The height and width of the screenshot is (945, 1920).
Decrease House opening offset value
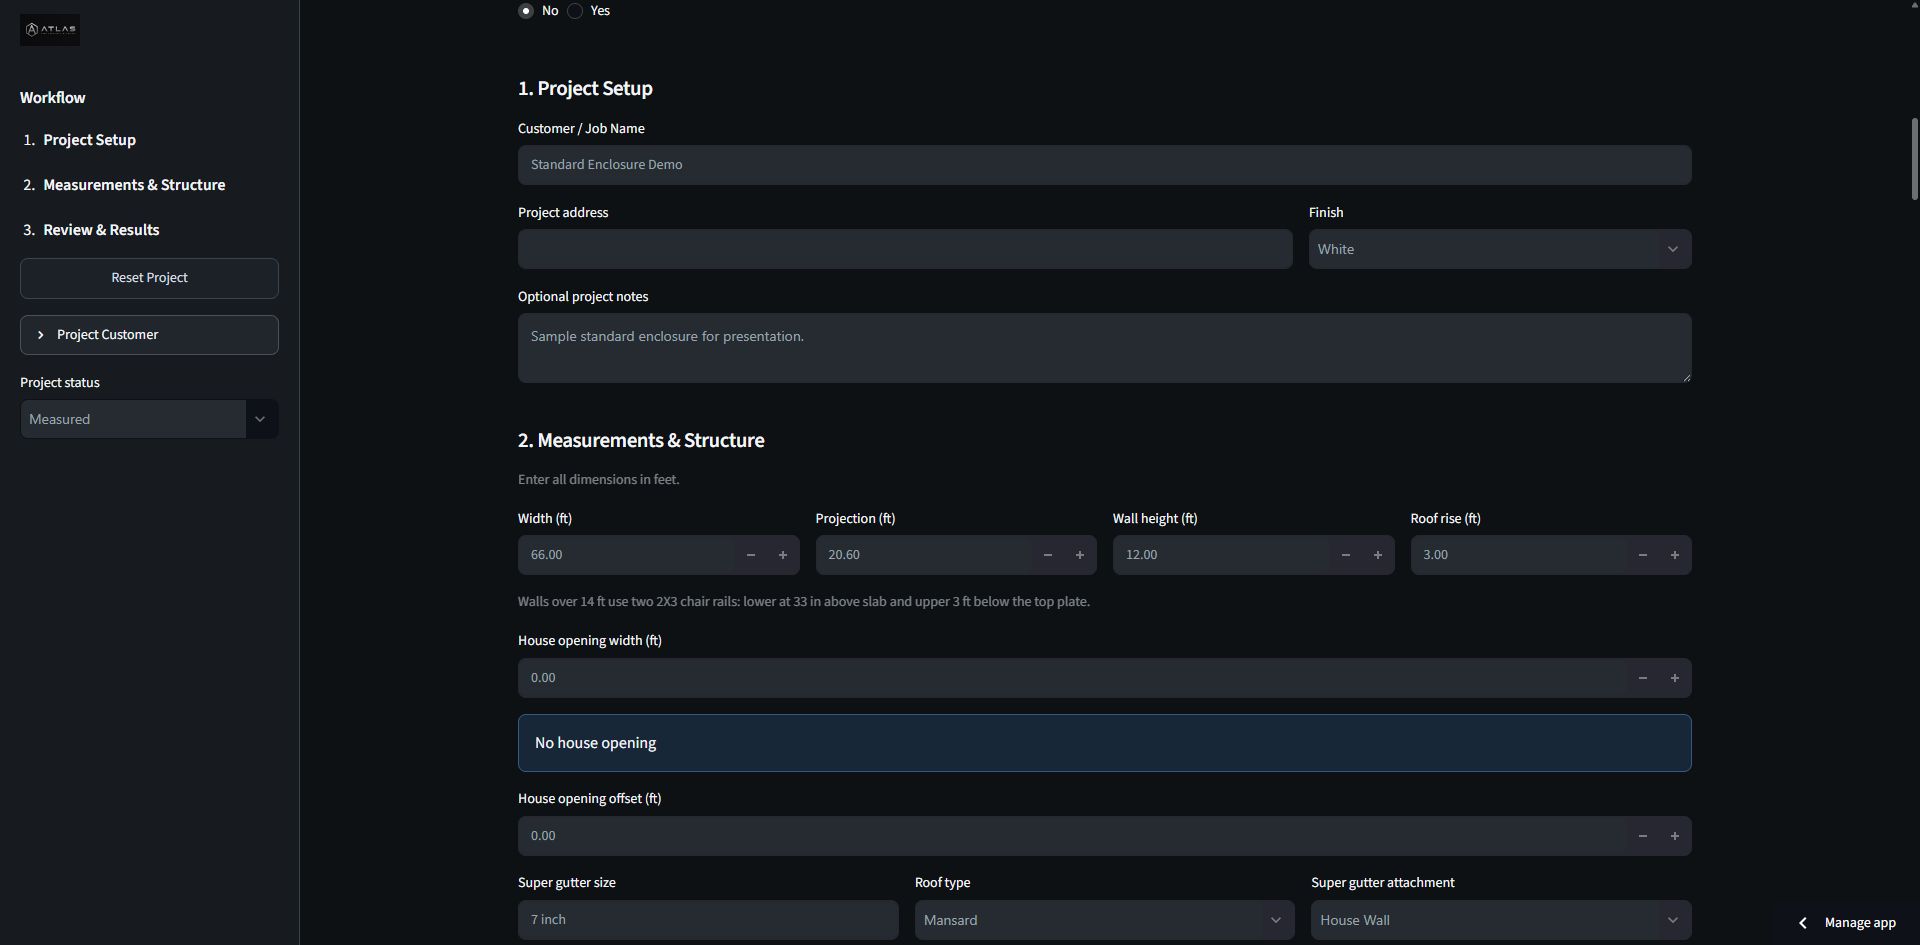coord(1643,836)
